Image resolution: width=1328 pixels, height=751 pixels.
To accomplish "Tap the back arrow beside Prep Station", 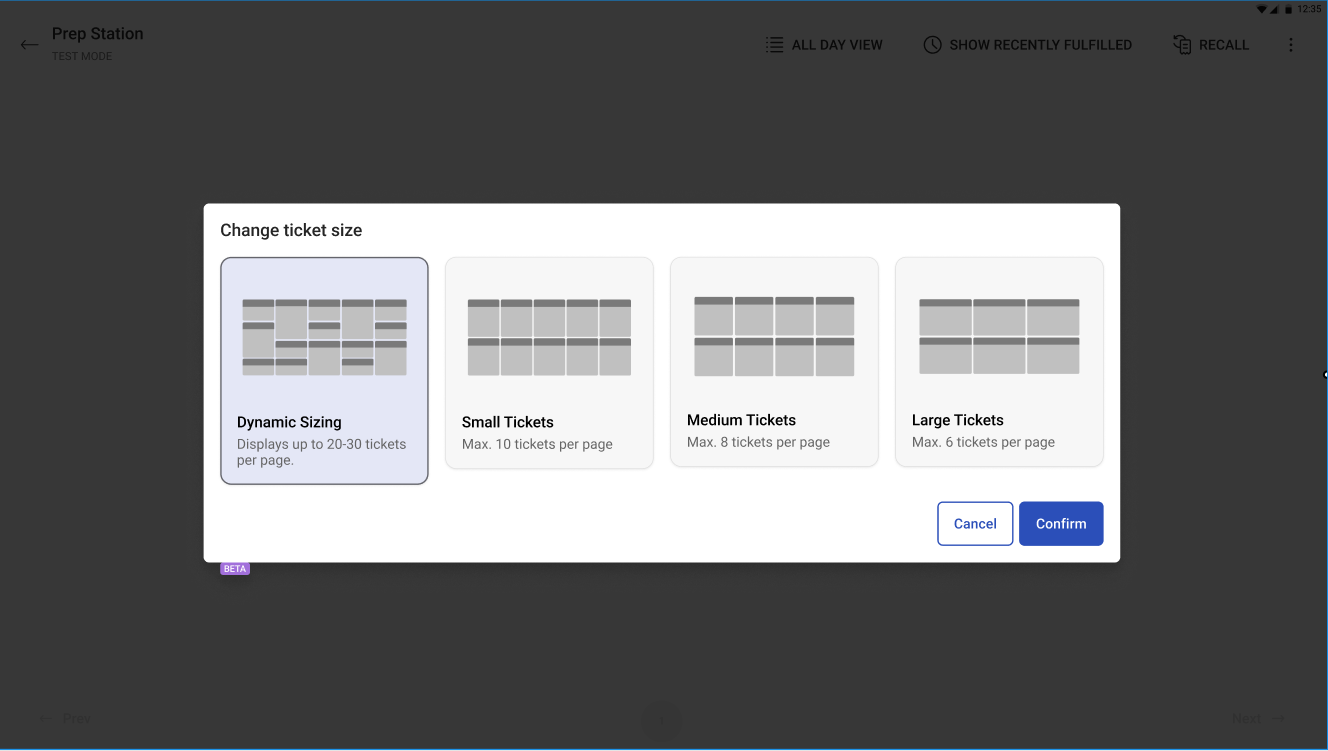I will click(29, 44).
